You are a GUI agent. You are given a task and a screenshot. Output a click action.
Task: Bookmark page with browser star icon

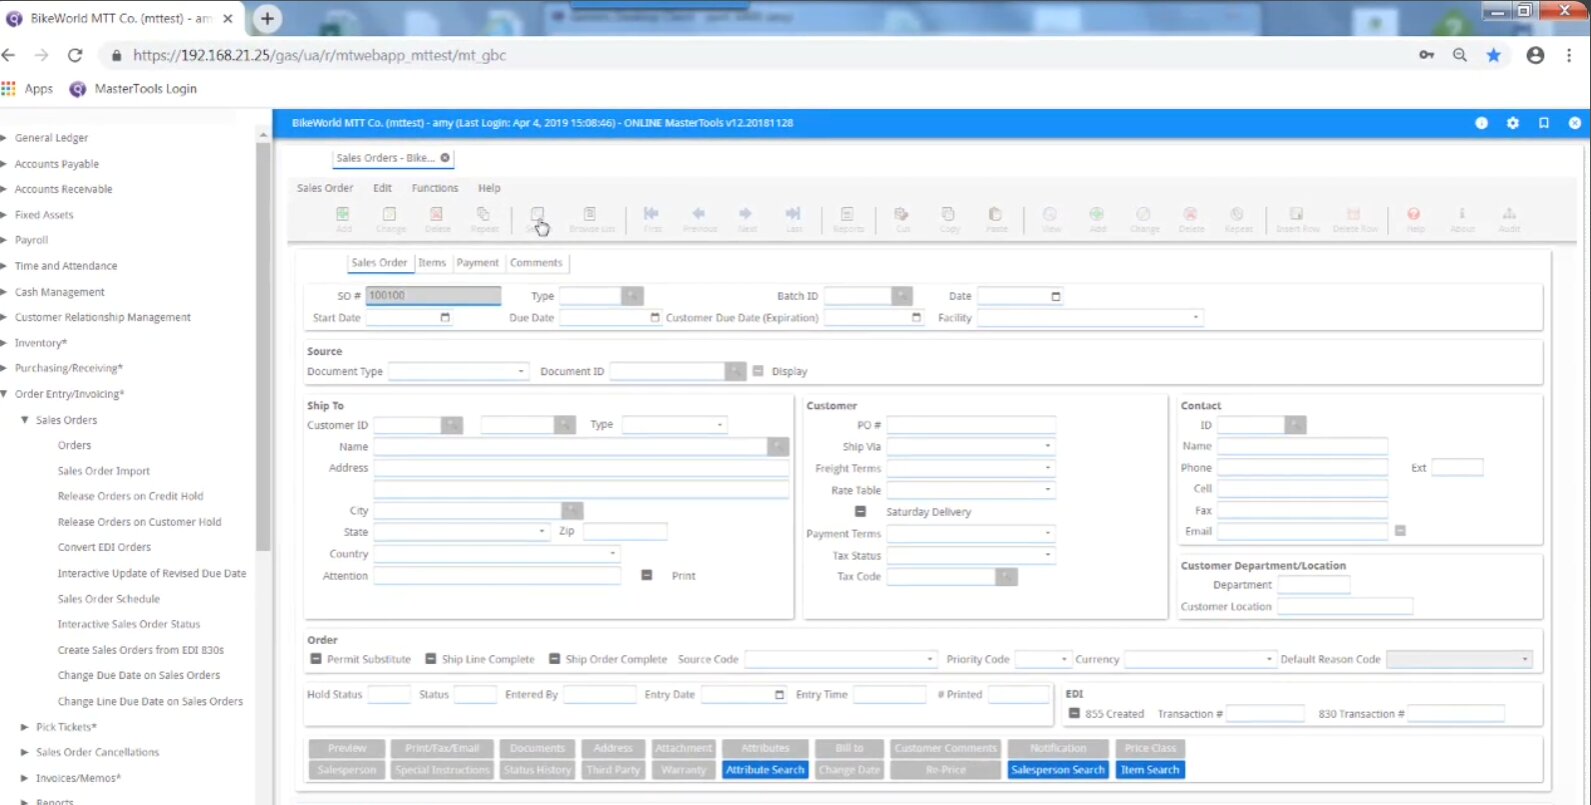(1493, 55)
